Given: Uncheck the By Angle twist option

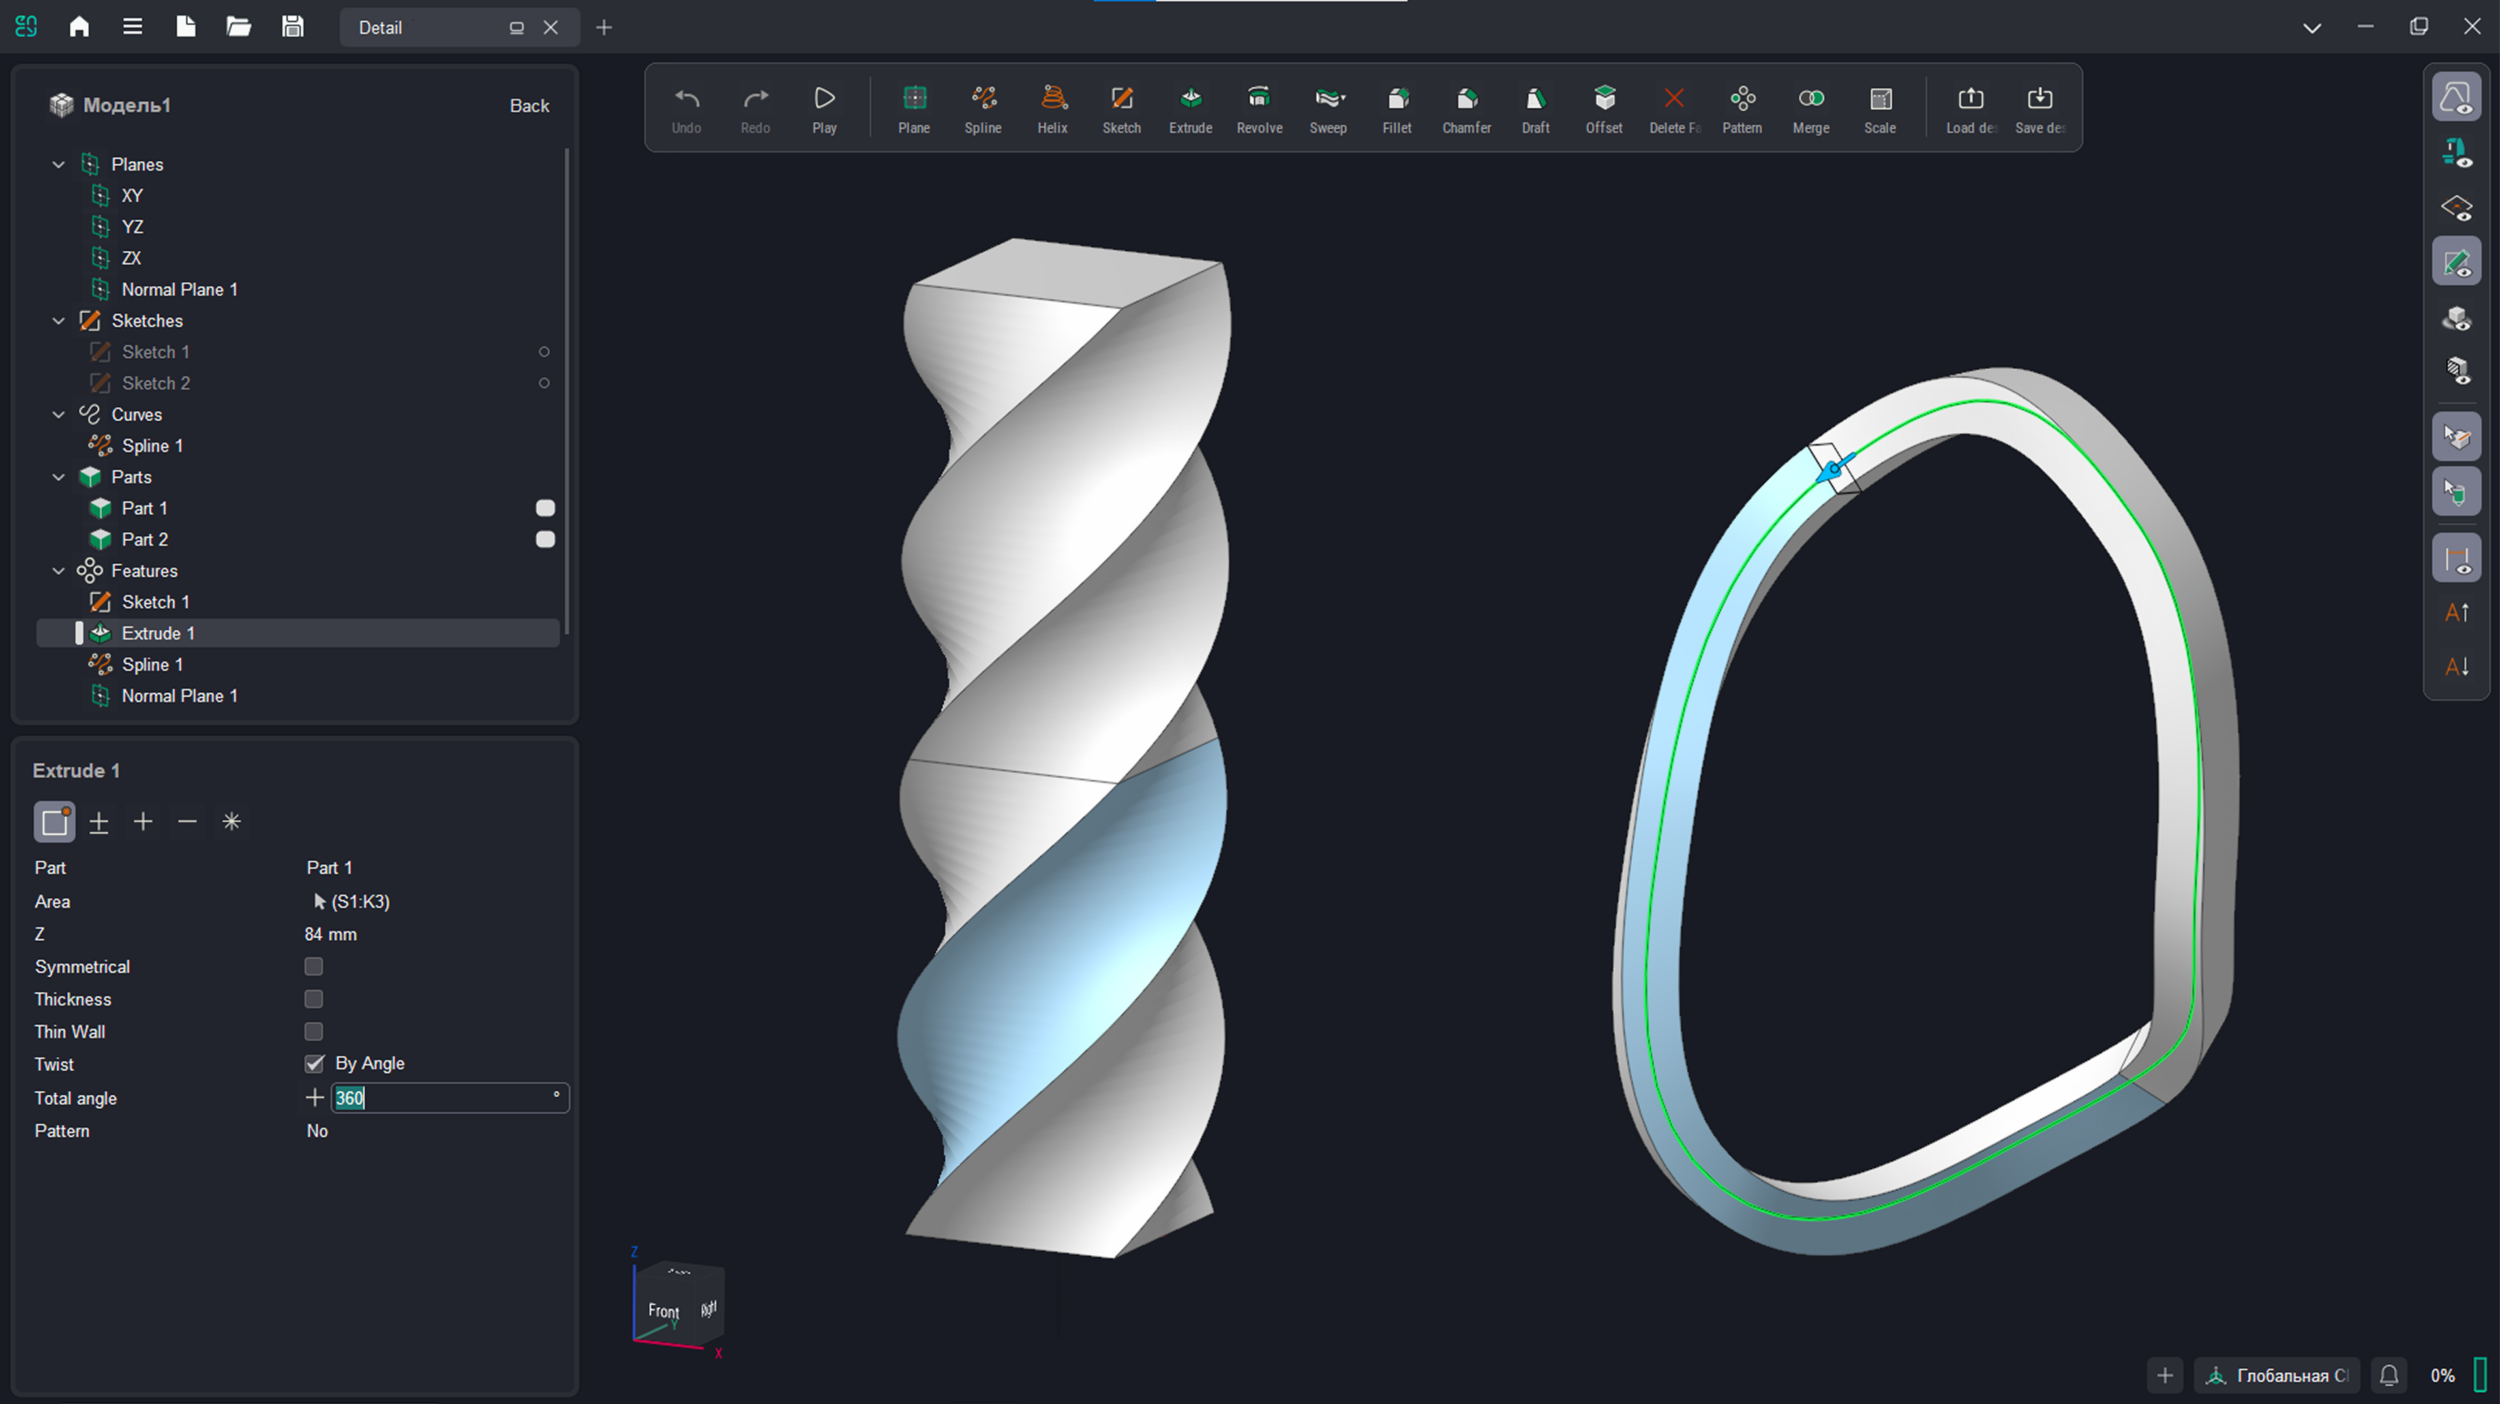Looking at the screenshot, I should coord(314,1063).
